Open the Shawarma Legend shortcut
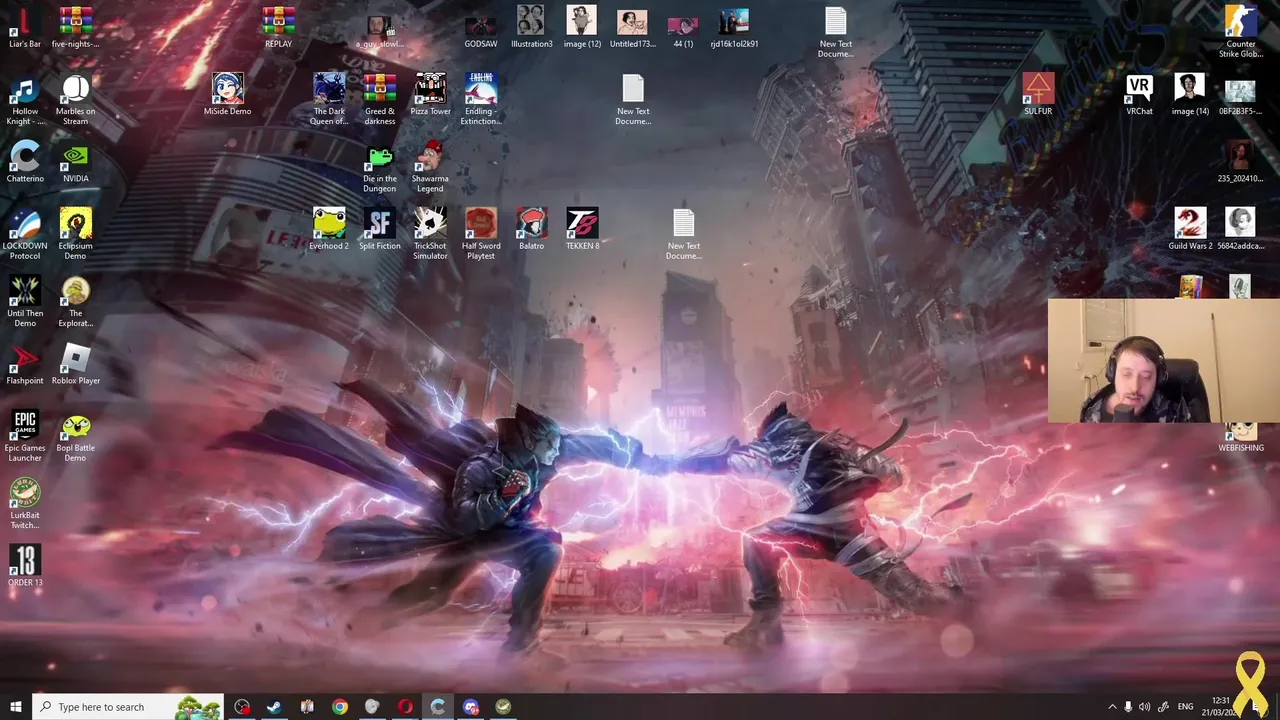Viewport: 1280px width, 720px height. pos(430,166)
